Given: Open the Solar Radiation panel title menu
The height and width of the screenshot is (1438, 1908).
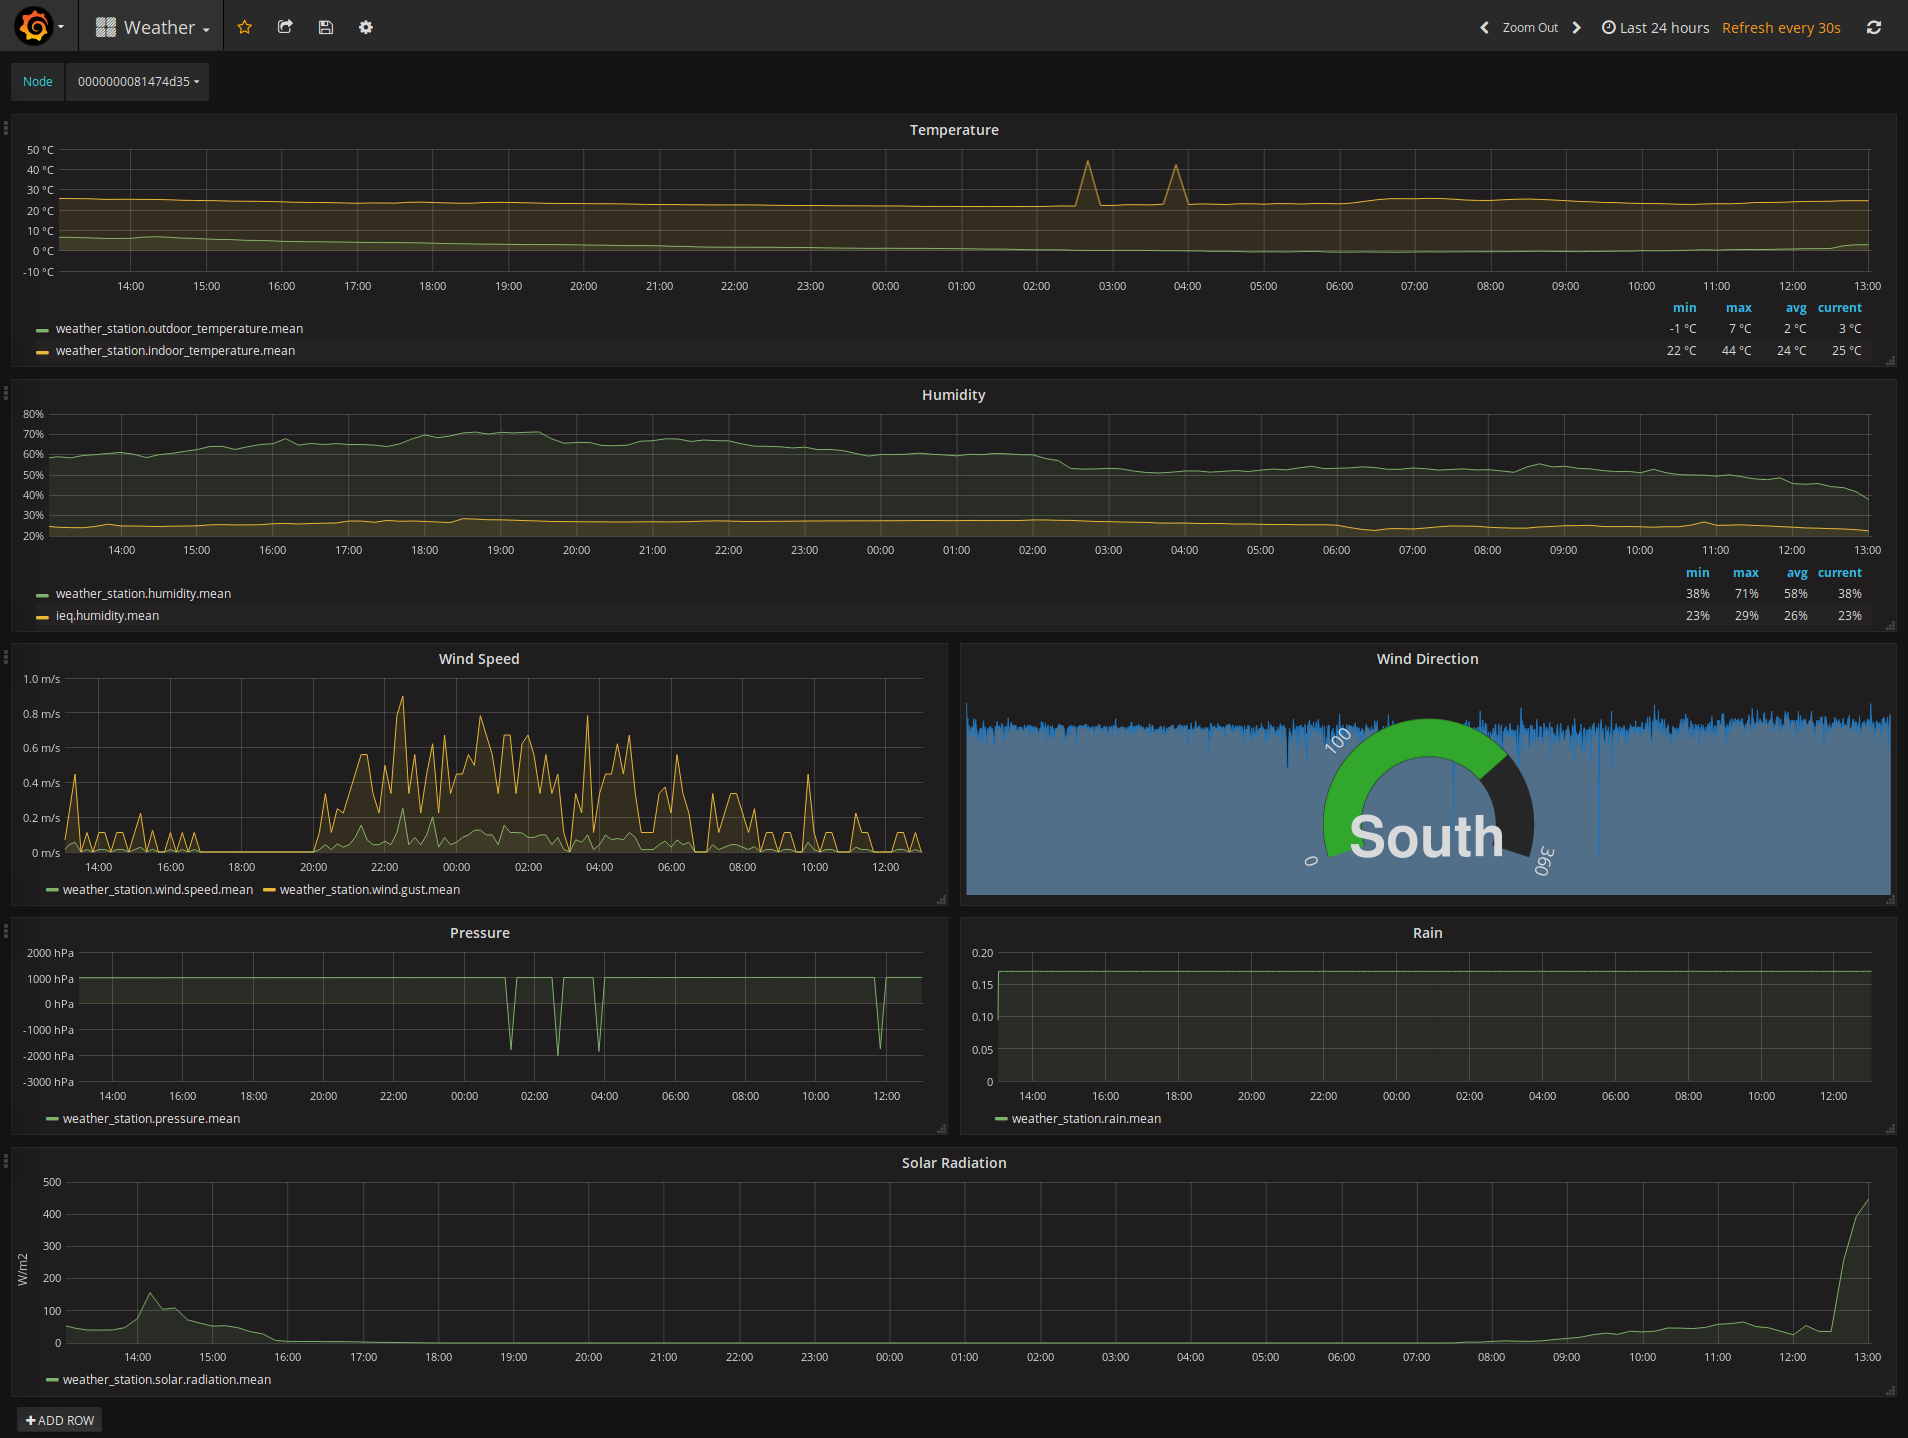Looking at the screenshot, I should pyautogui.click(x=954, y=1163).
